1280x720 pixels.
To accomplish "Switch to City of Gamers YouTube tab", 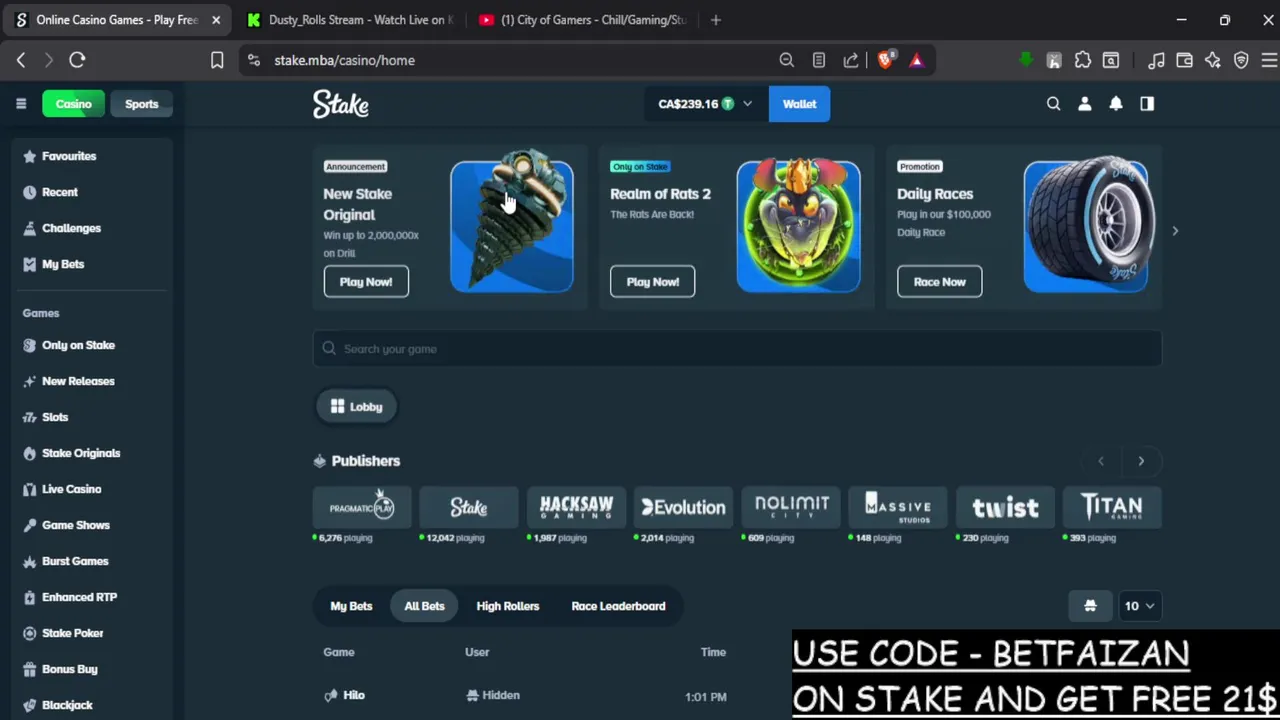I will (x=583, y=20).
